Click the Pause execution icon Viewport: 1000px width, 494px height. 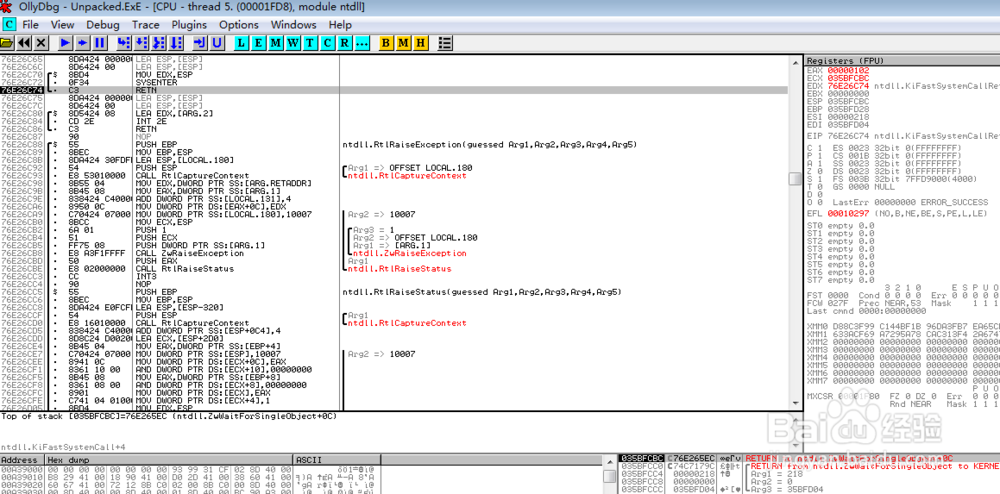[x=99, y=43]
